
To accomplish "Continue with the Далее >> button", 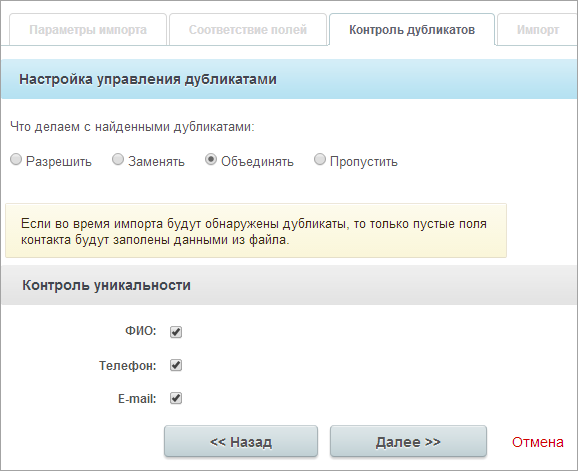I will tap(408, 442).
